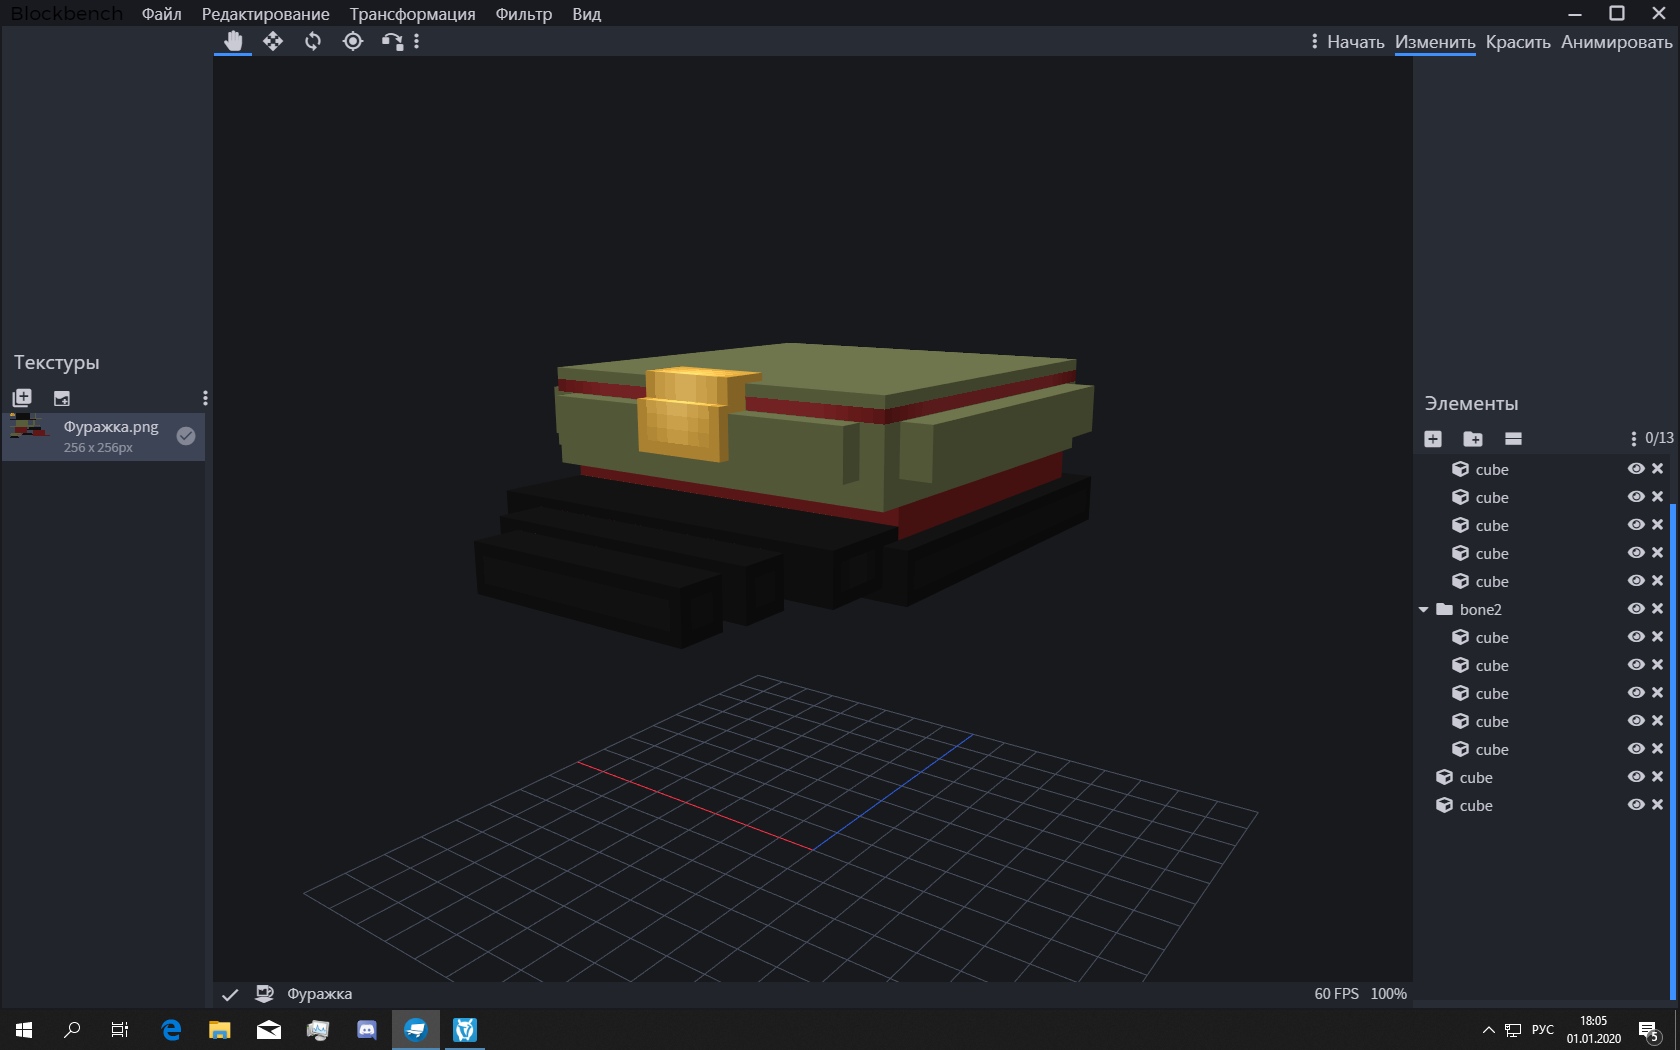Image resolution: width=1680 pixels, height=1050 pixels.
Task: Select the Move tool with four arrows
Action: point(273,41)
